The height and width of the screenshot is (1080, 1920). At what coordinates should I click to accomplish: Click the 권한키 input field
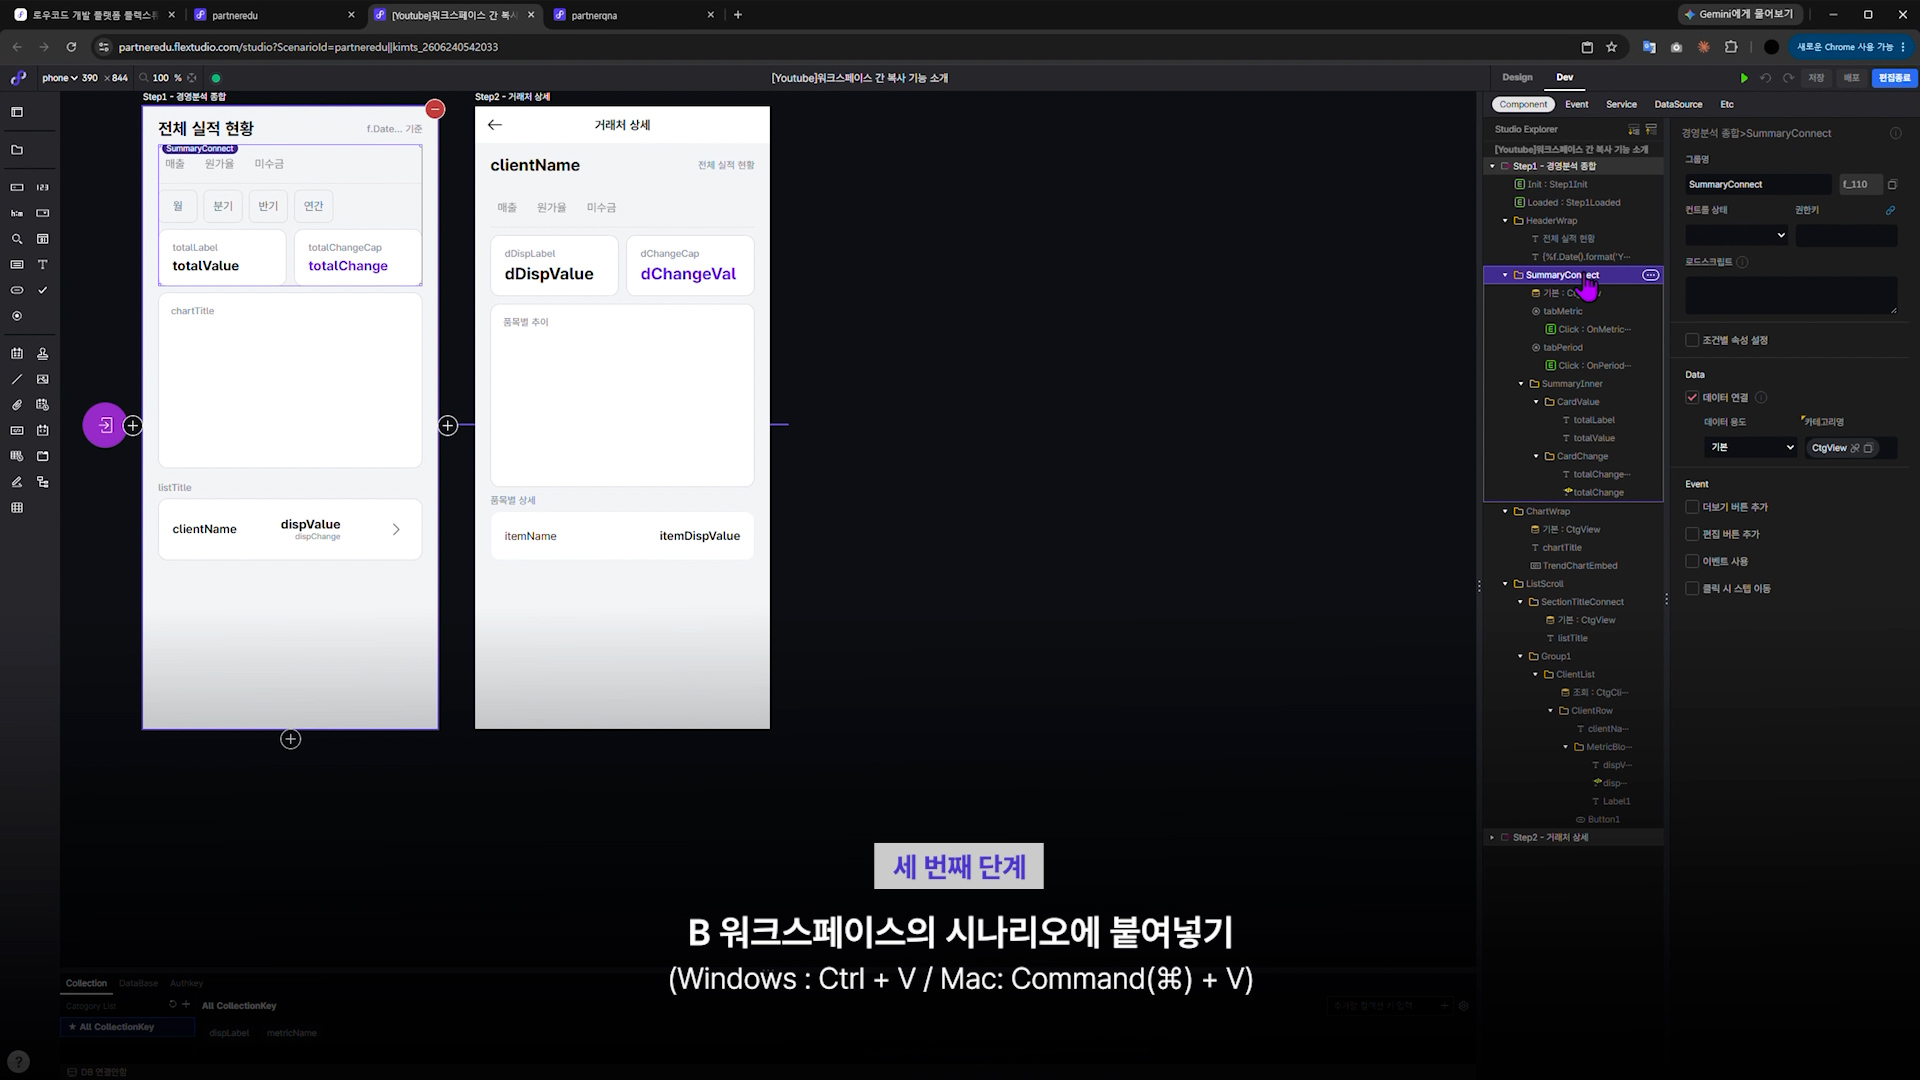1846,236
